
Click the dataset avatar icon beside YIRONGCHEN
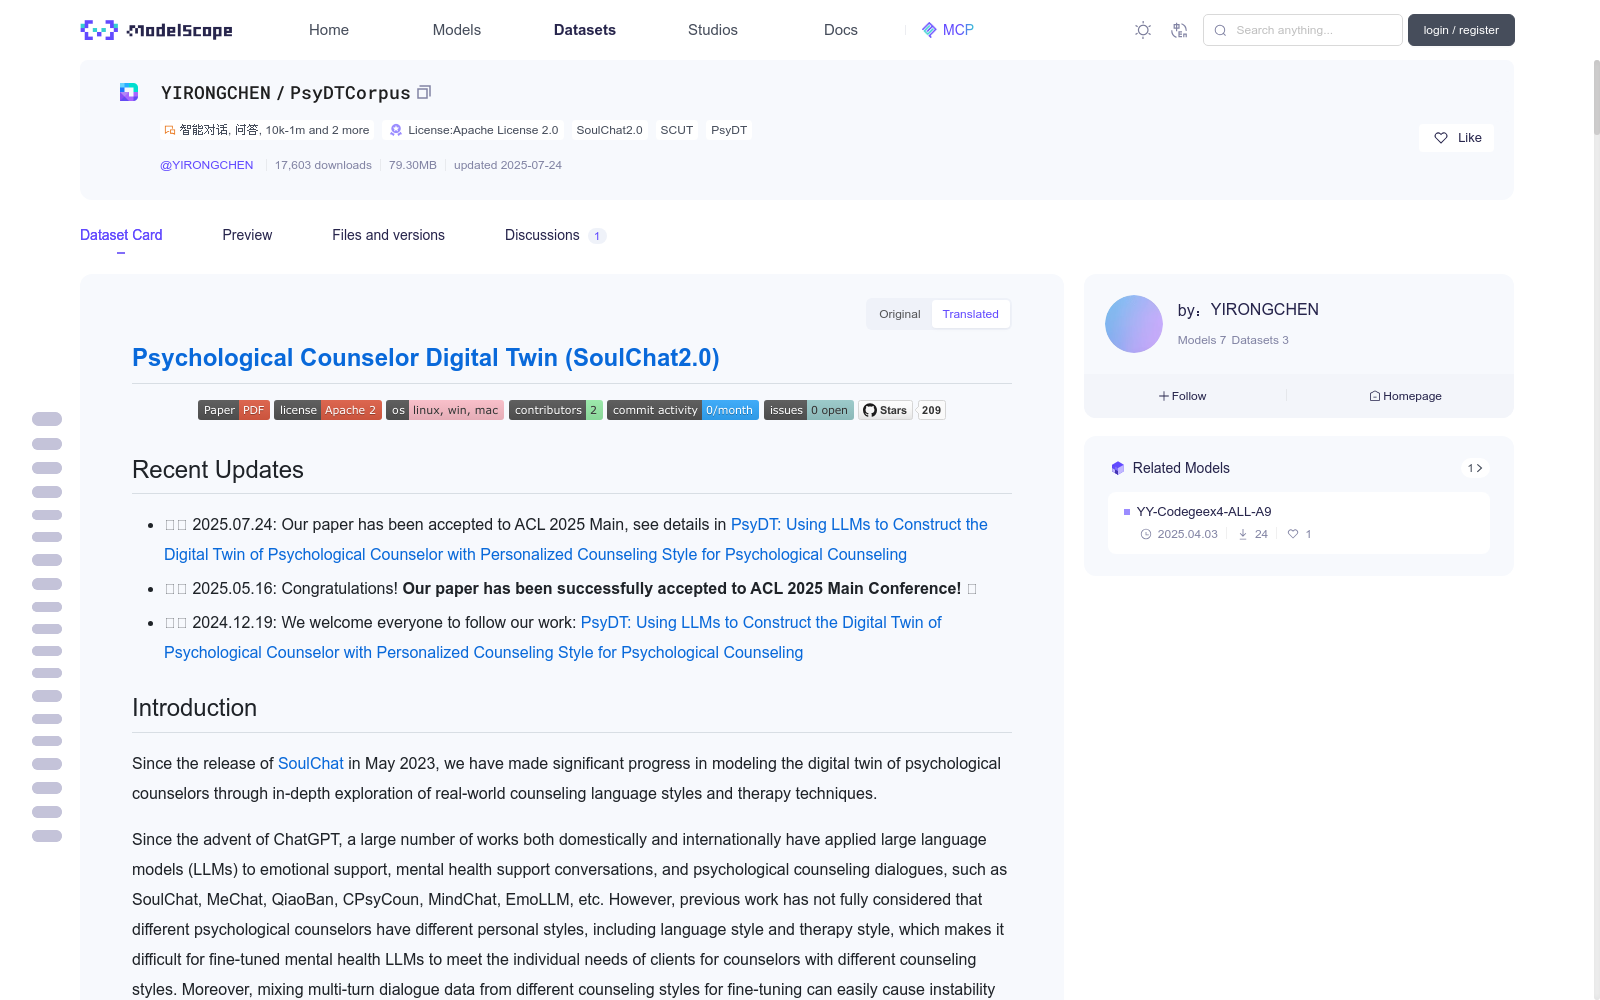tap(129, 92)
